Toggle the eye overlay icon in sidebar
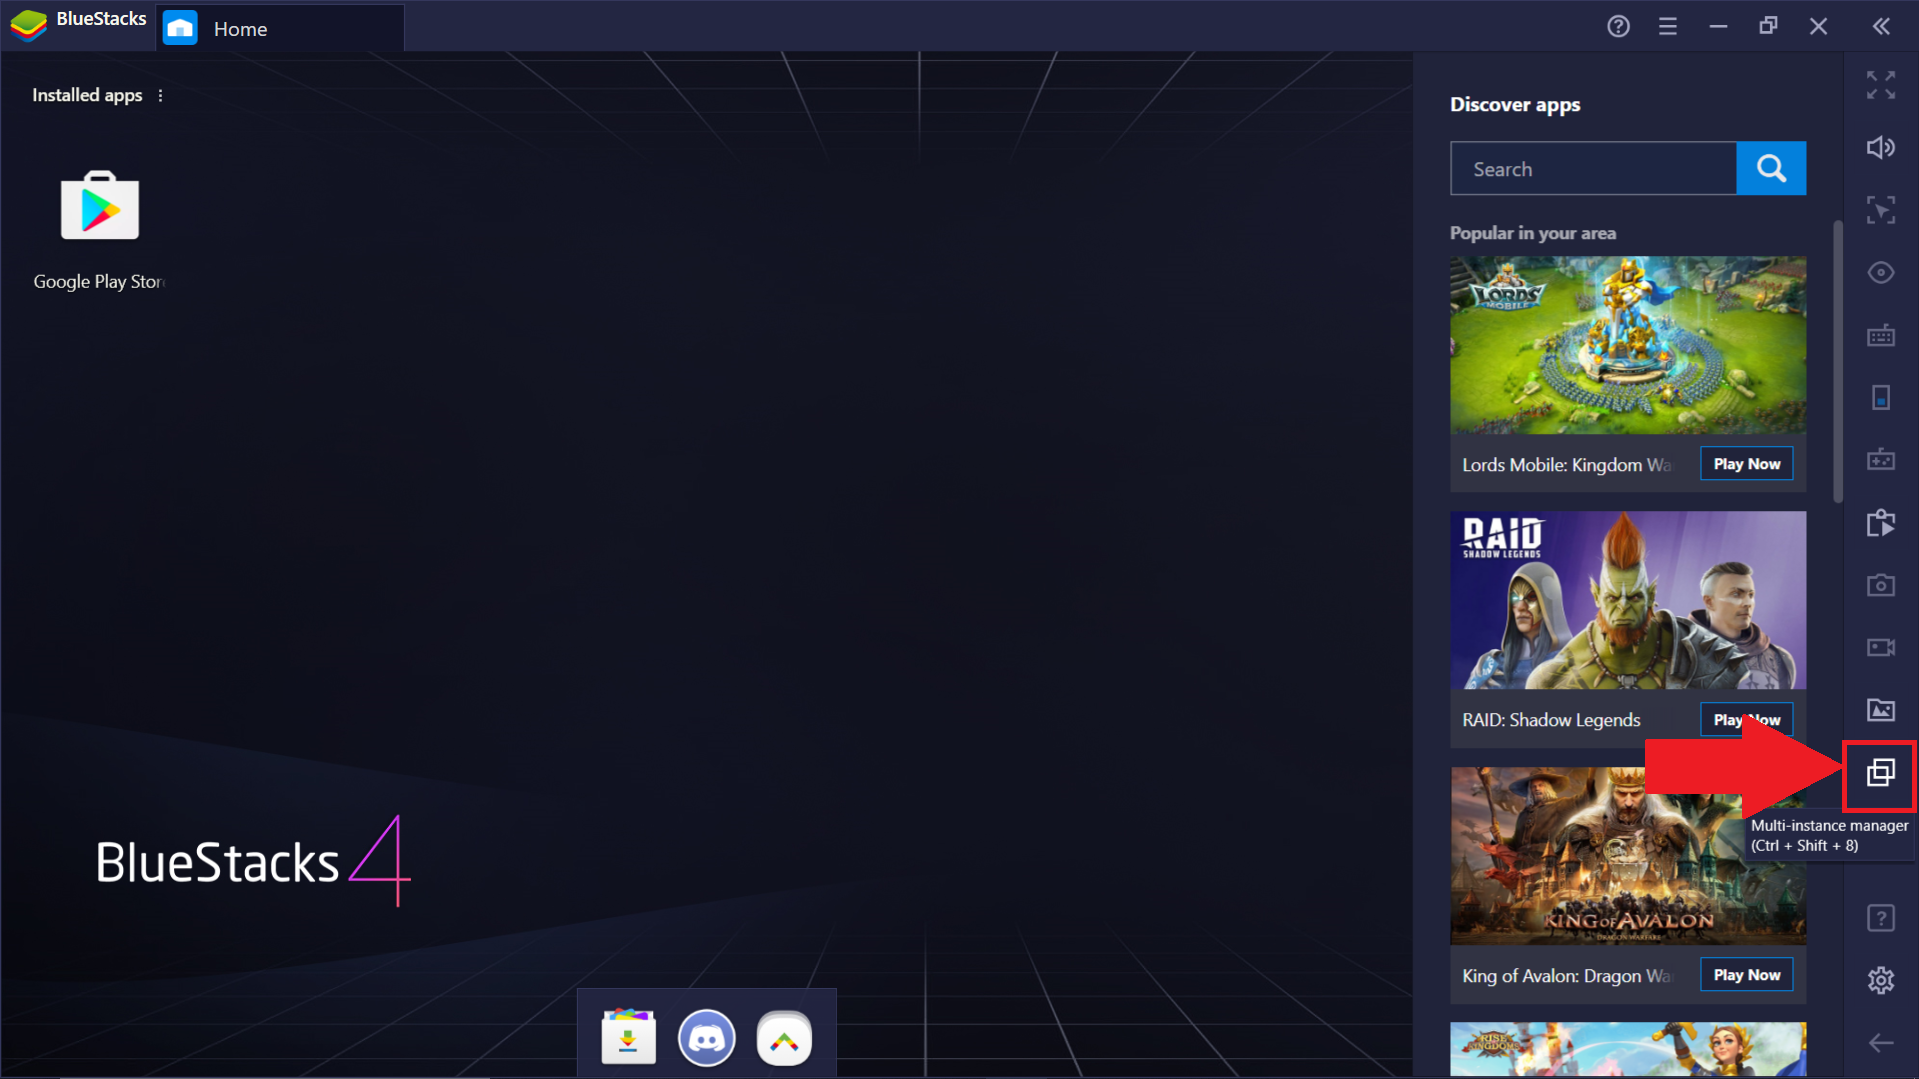This screenshot has width=1919, height=1079. click(x=1880, y=273)
